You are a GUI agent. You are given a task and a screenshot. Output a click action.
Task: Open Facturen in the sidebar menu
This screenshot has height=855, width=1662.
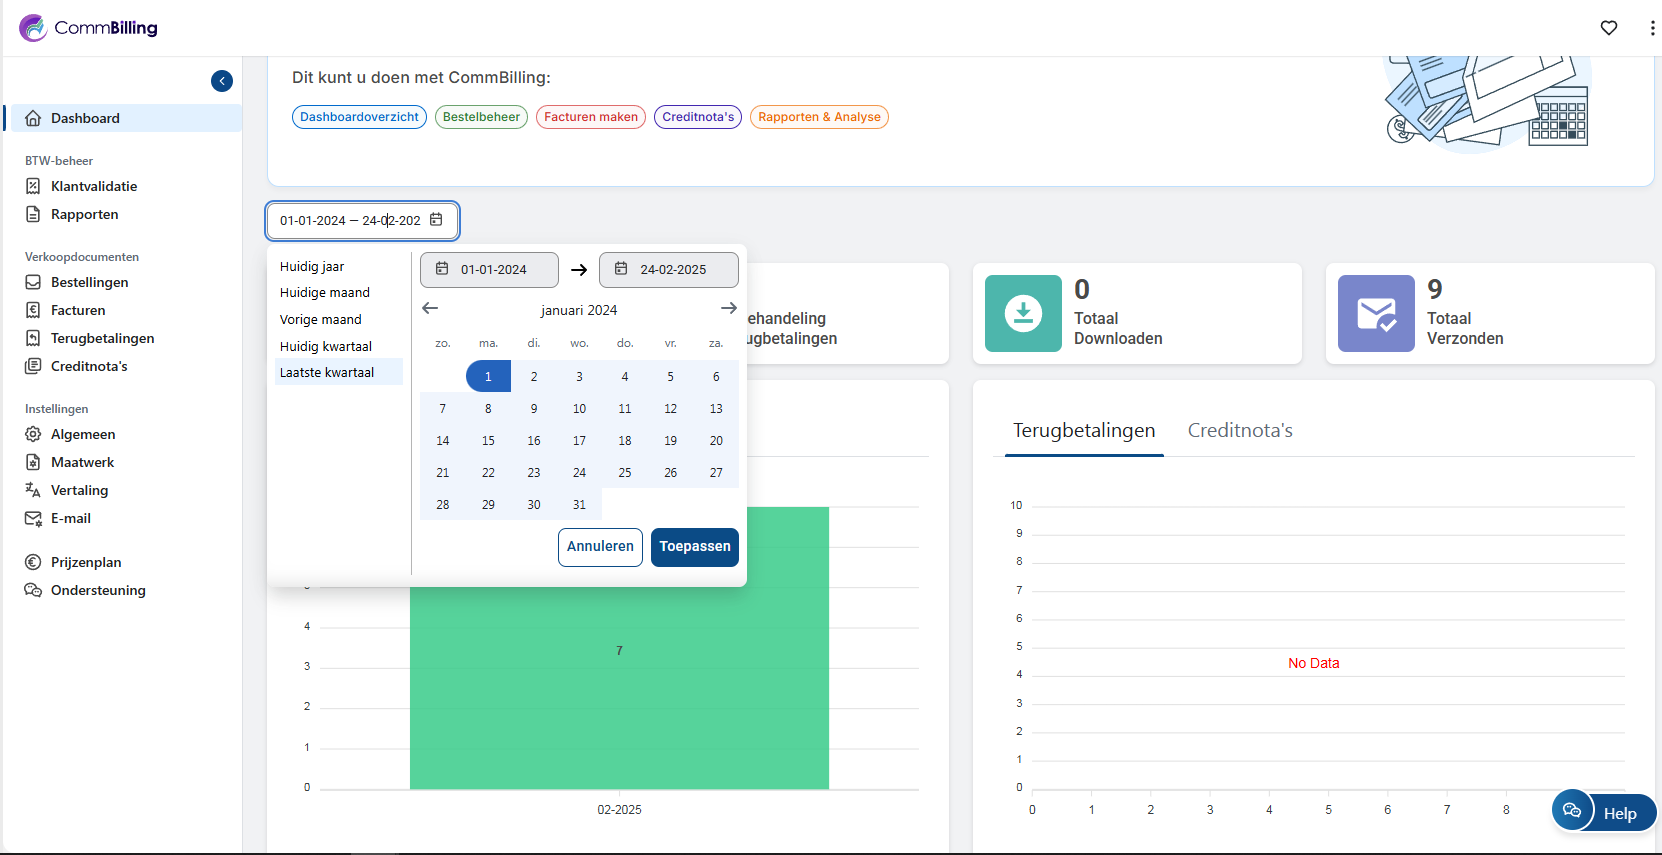(x=78, y=310)
